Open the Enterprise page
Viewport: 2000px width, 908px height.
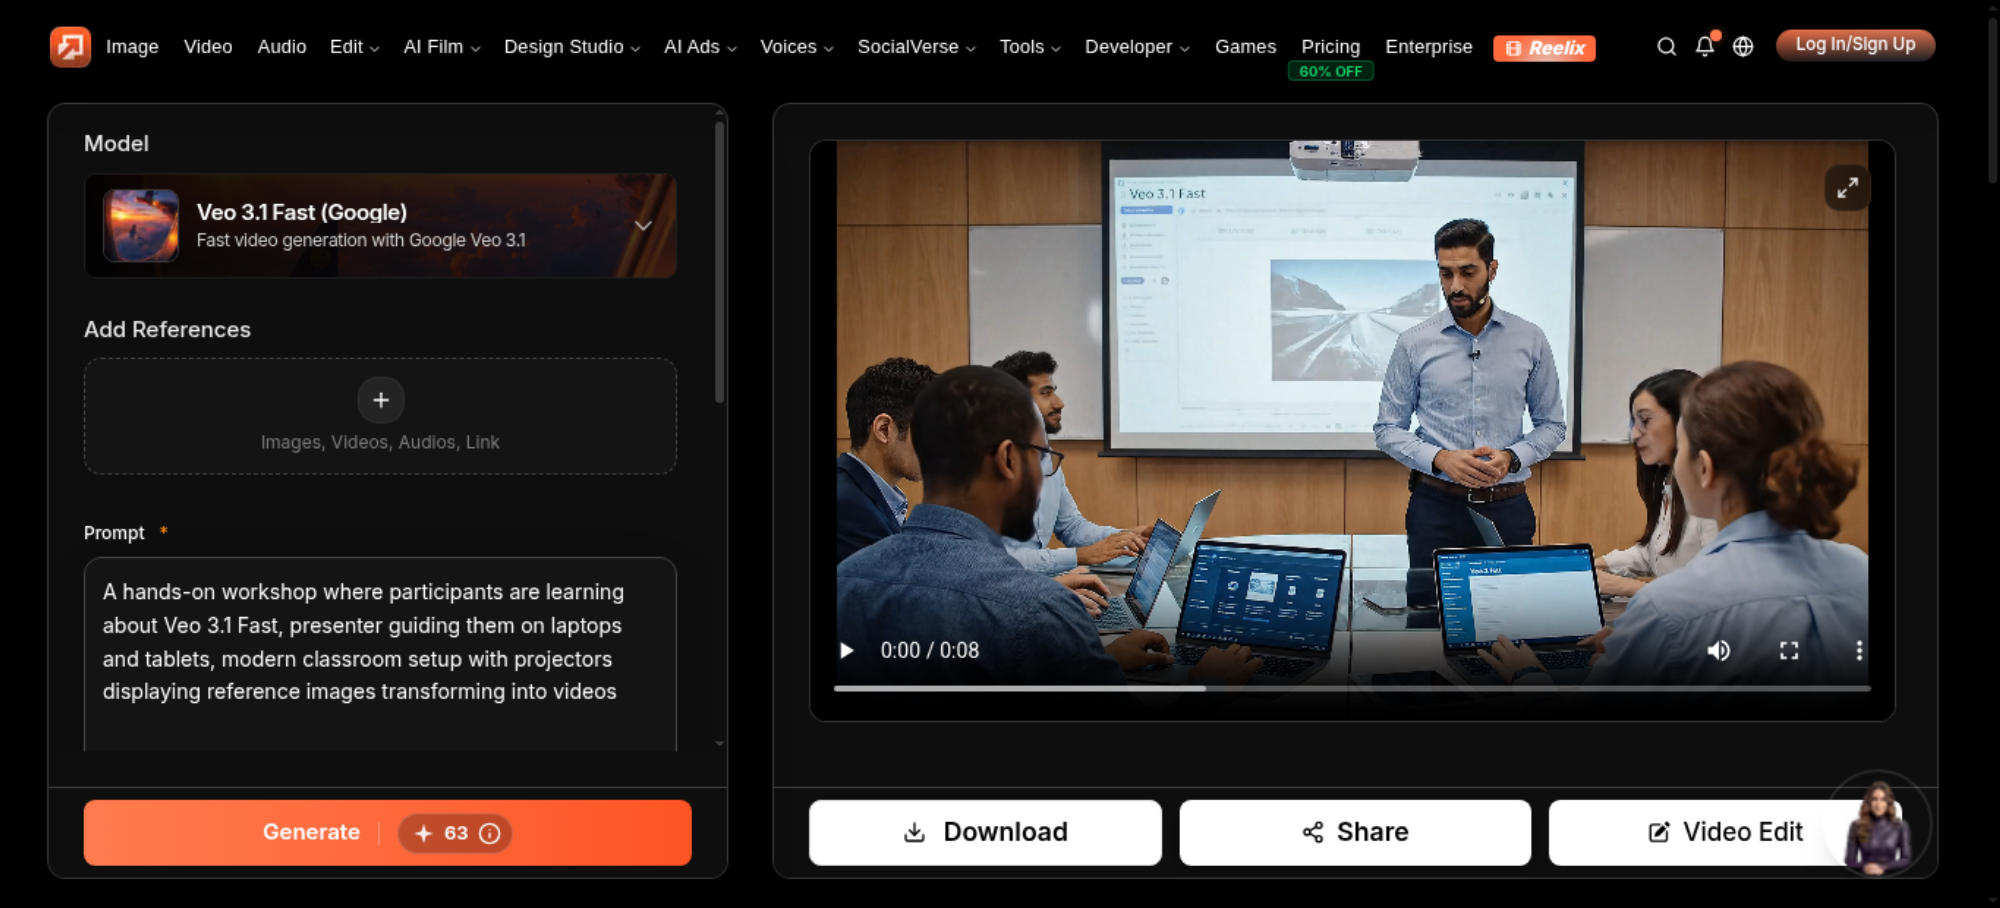pyautogui.click(x=1428, y=47)
